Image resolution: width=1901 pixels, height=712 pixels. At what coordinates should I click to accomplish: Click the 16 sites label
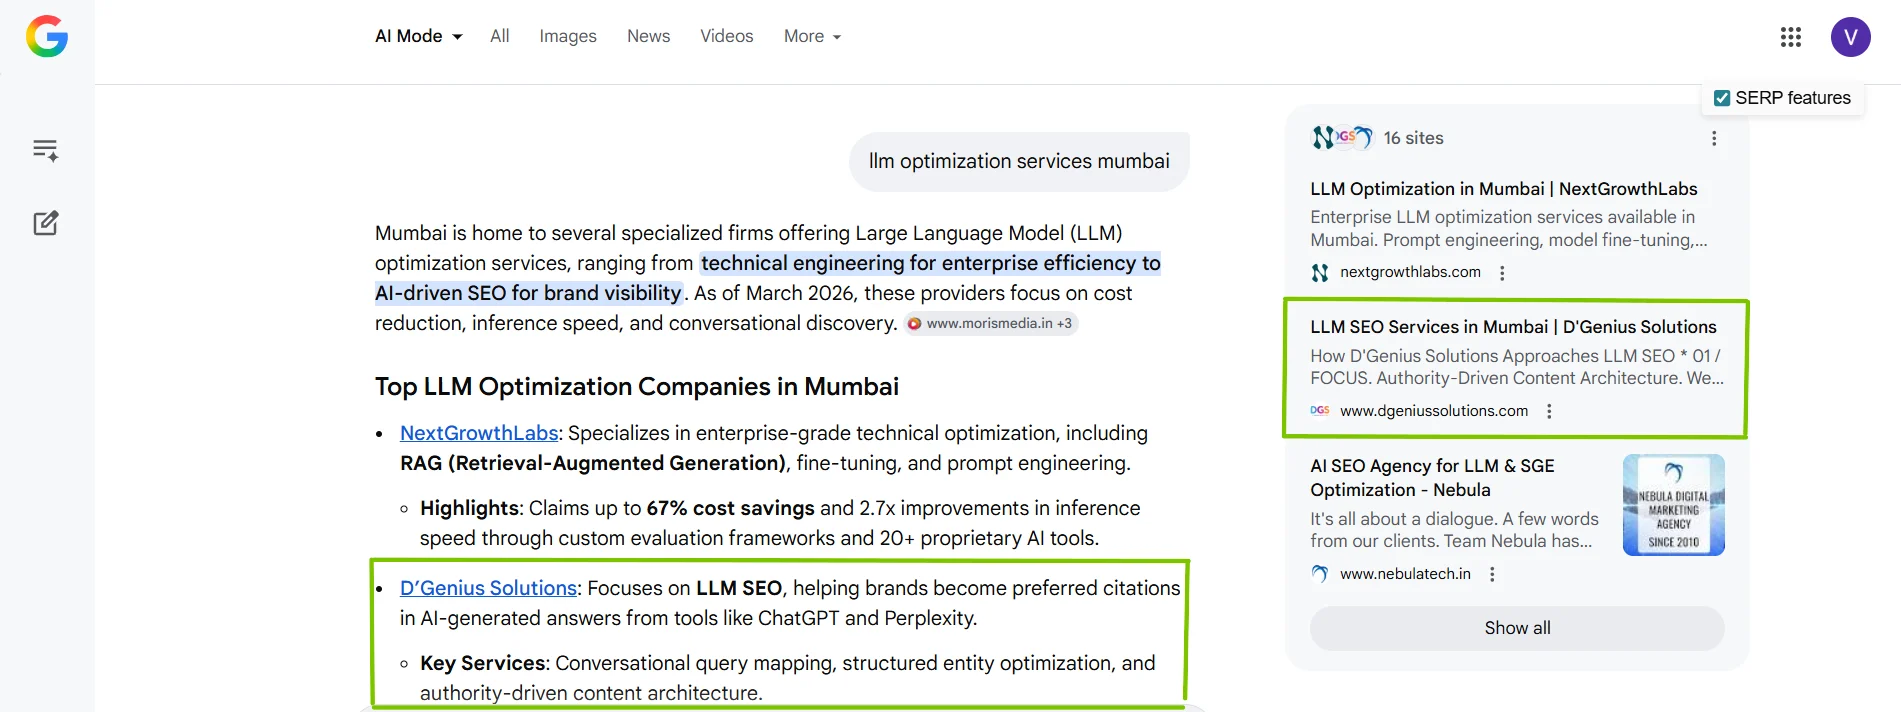coord(1414,138)
